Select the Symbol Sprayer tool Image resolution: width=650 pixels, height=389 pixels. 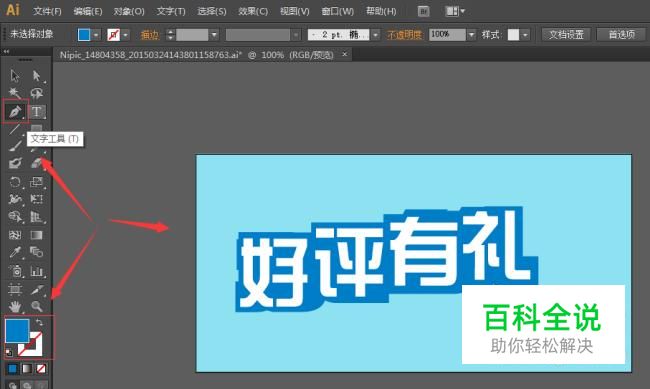pyautogui.click(x=15, y=271)
